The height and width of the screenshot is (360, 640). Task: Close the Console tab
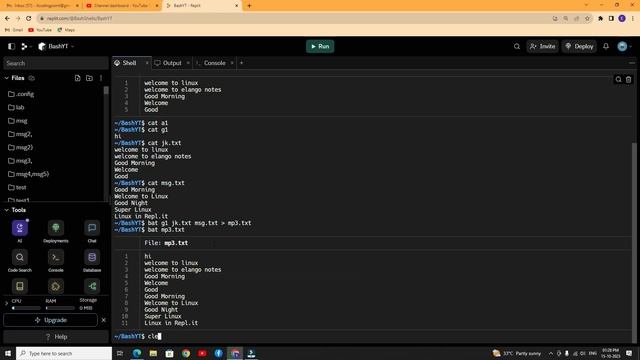tap(232, 63)
